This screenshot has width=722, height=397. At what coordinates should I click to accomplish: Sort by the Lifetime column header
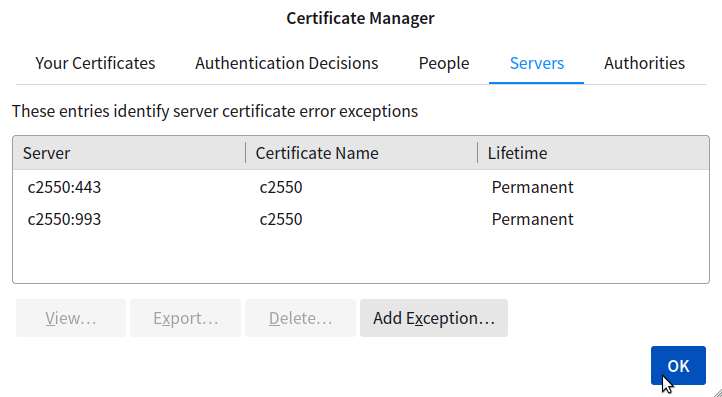[x=594, y=153]
